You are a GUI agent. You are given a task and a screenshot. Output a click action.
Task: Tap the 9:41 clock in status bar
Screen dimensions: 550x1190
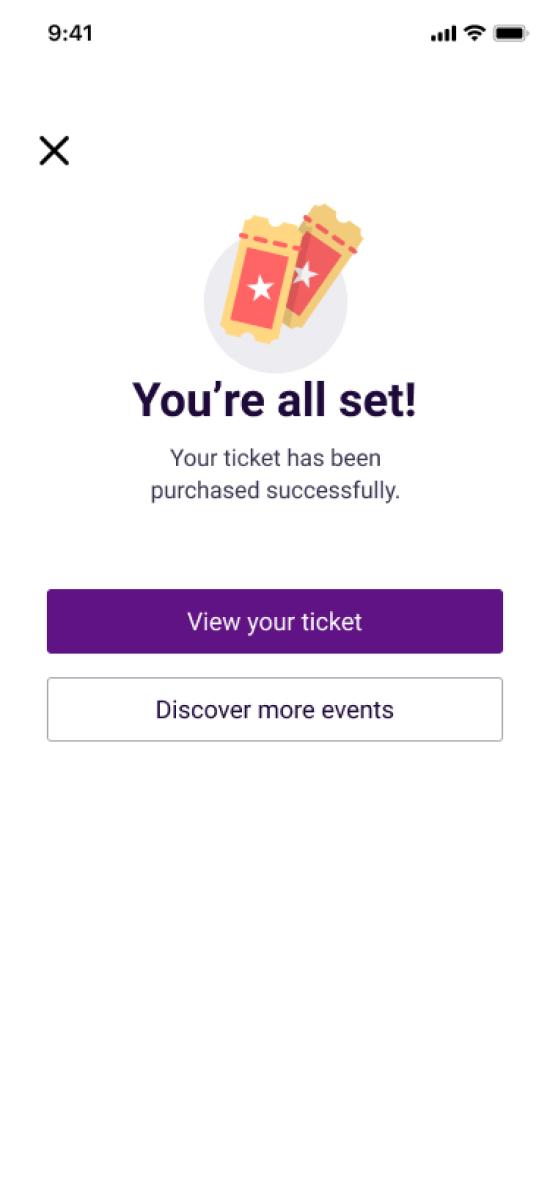click(x=70, y=33)
